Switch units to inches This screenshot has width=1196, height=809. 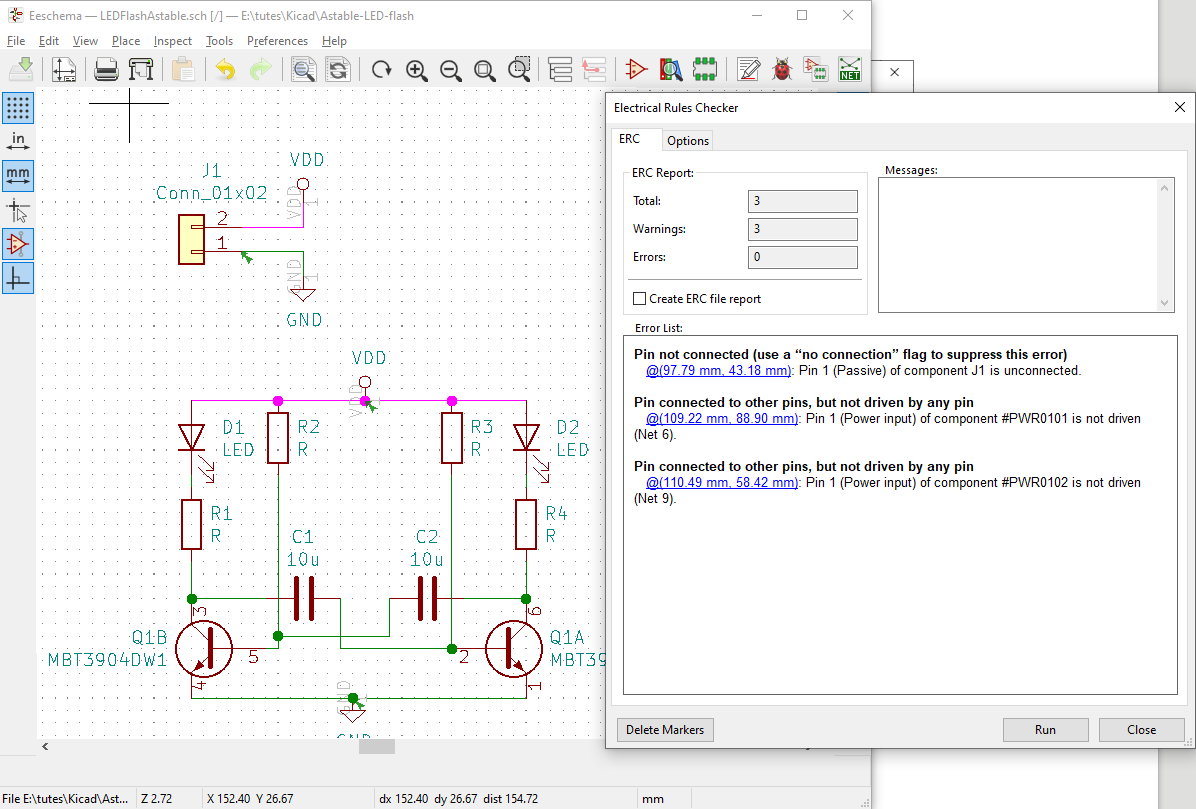[x=18, y=141]
